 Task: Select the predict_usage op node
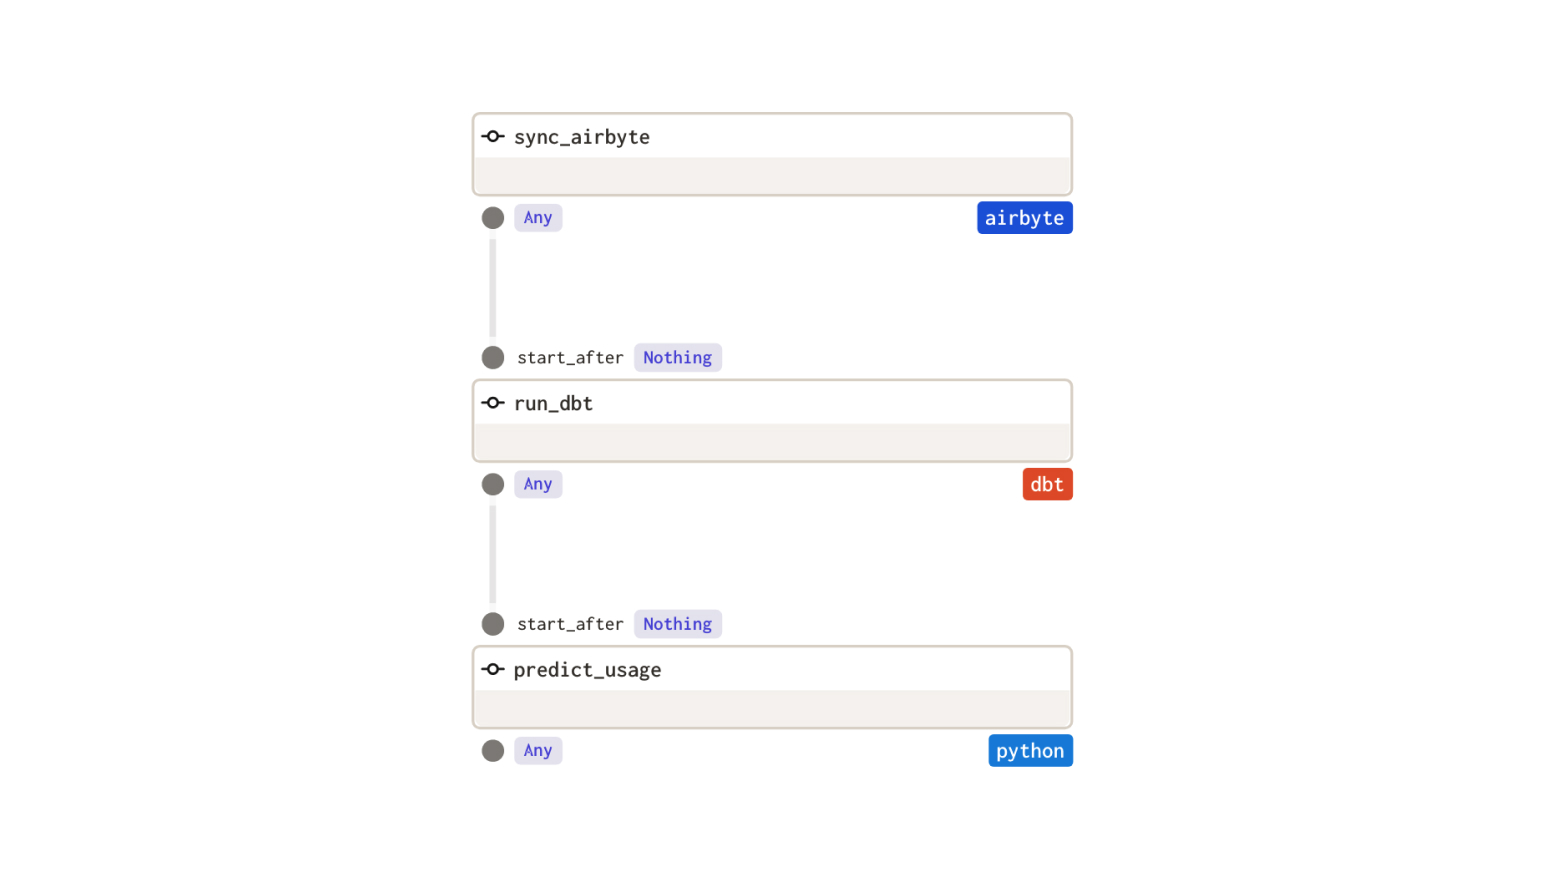(x=772, y=687)
